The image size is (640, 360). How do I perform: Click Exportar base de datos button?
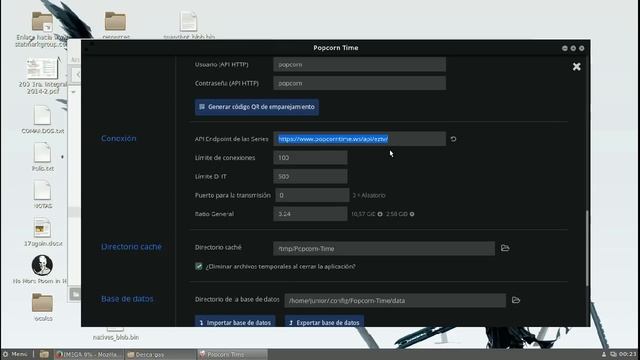[x=324, y=322]
